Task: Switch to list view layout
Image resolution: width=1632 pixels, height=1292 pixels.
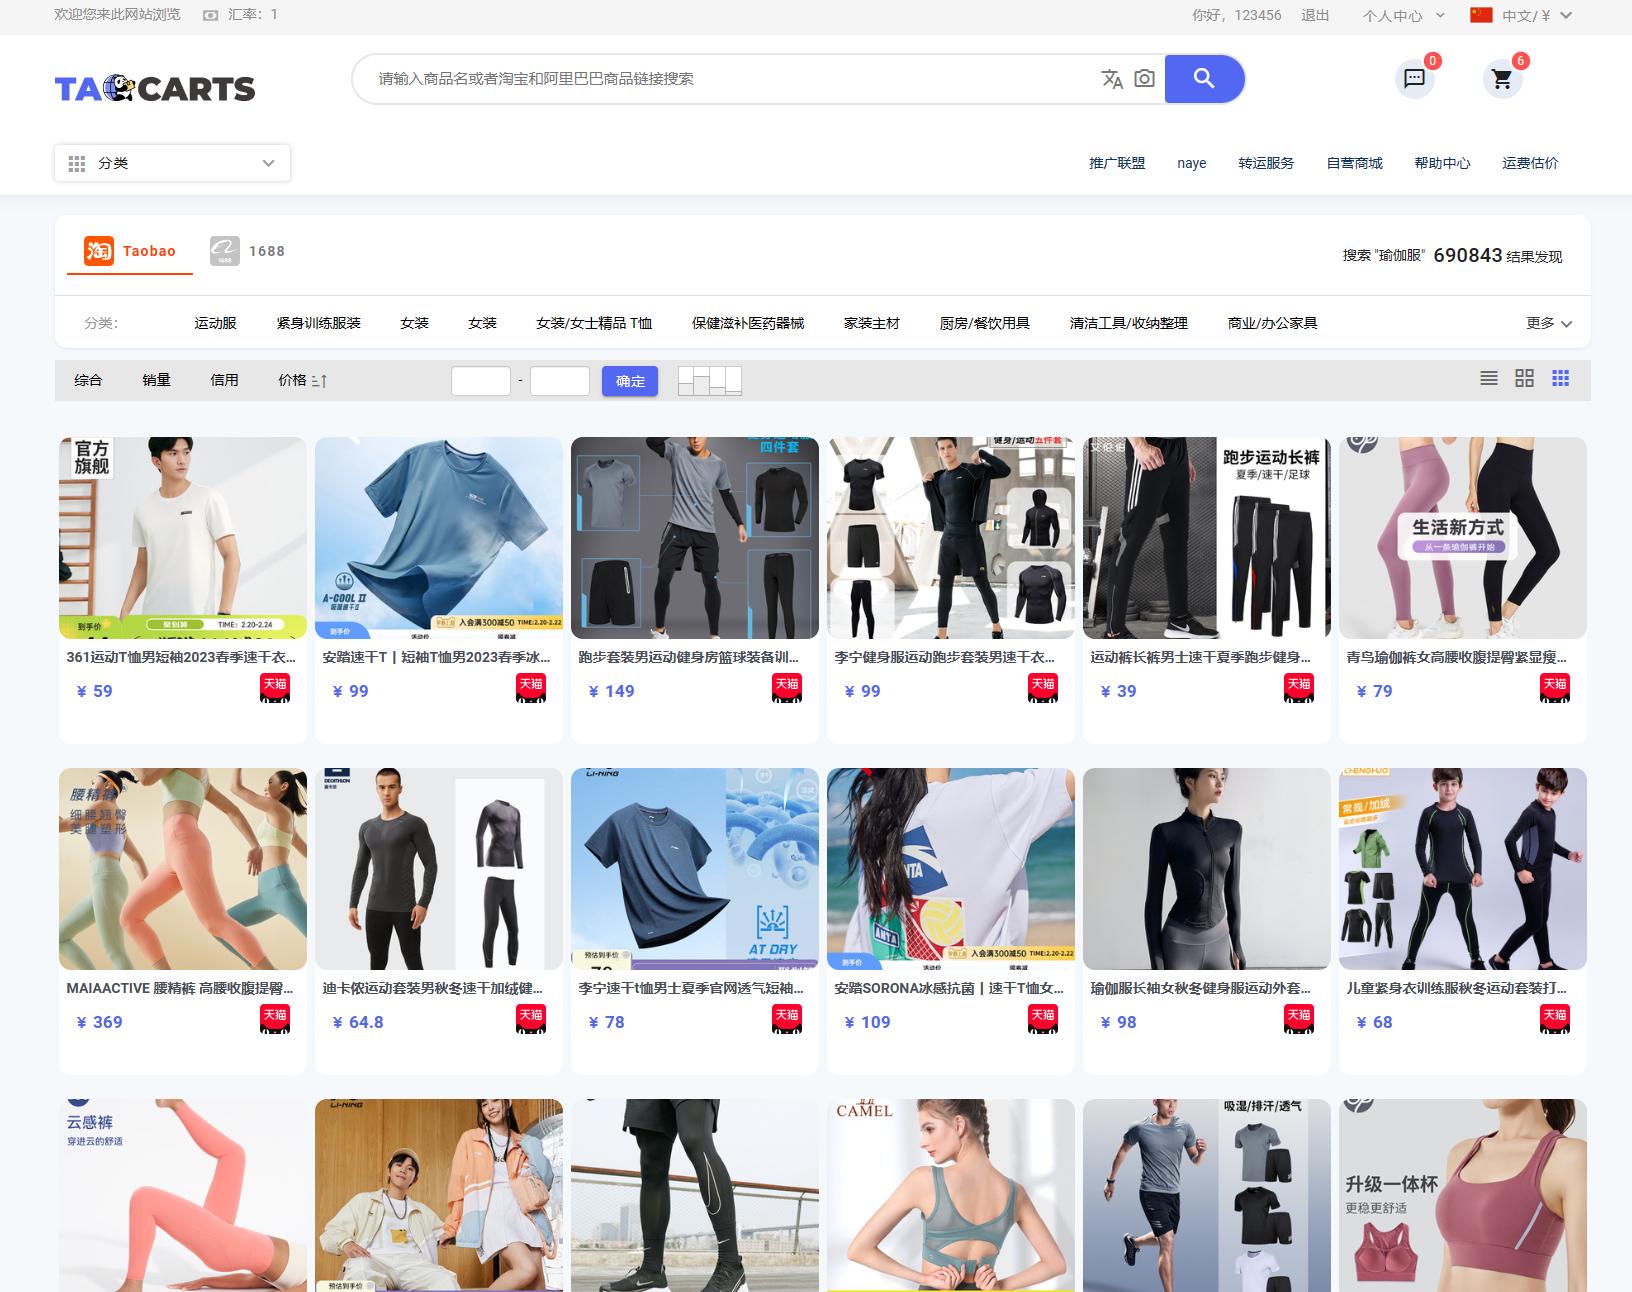Action: pos(1489,378)
